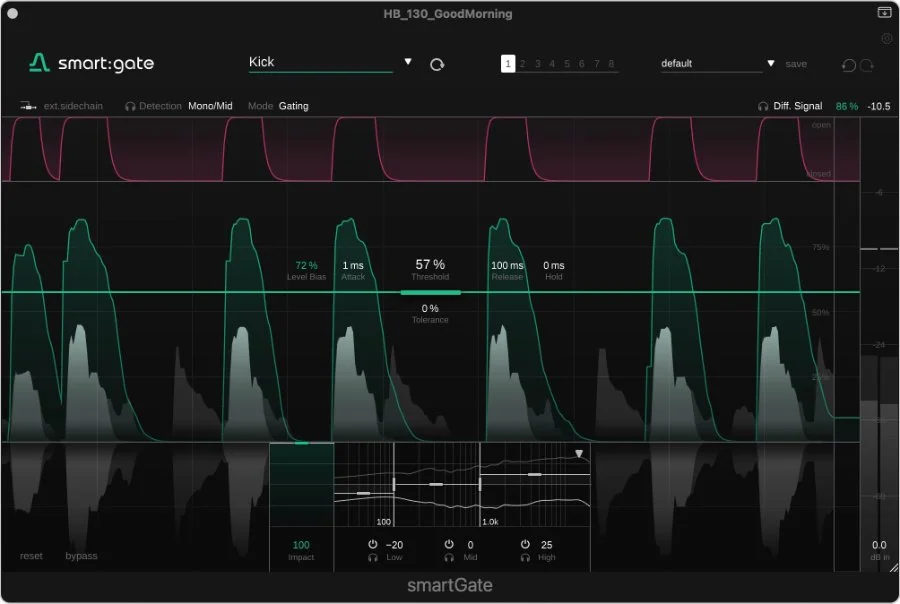Click the Diff. Signal headphone icon
Image resolution: width=900 pixels, height=604 pixels.
point(762,105)
